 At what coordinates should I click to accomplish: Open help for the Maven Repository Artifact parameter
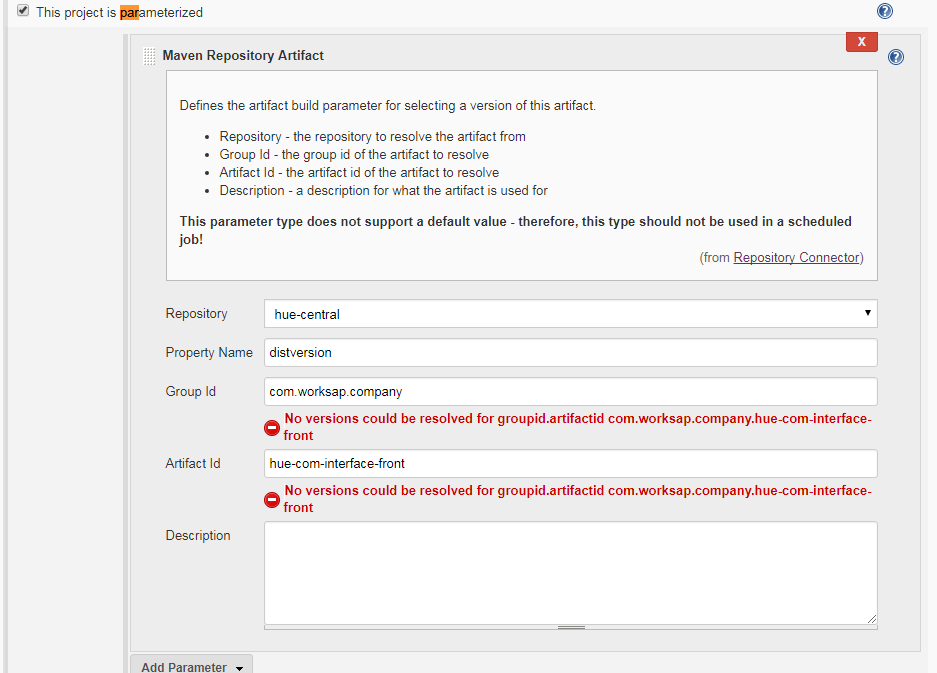click(895, 57)
